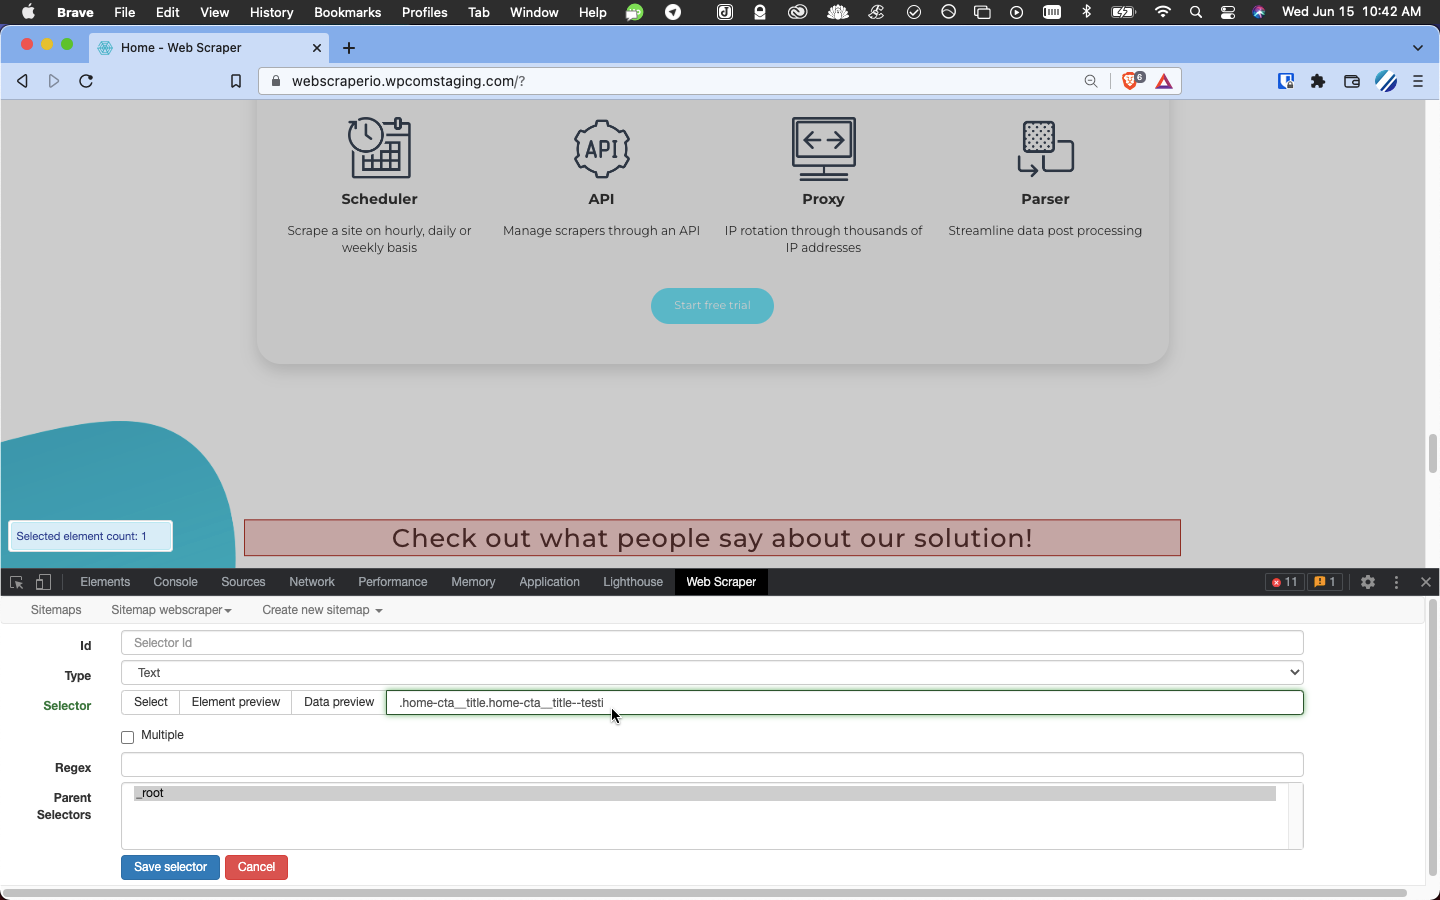Open the Brave Wallet icon in toolbar
The height and width of the screenshot is (900, 1440).
(1352, 81)
